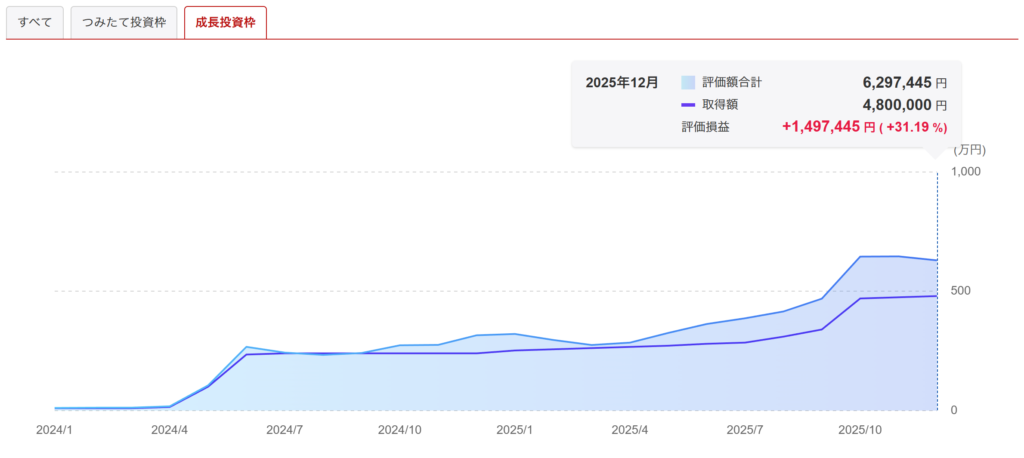Viewport: 1024px width, 458px height.
Task: Switch to the すべて tab
Action: click(x=35, y=22)
